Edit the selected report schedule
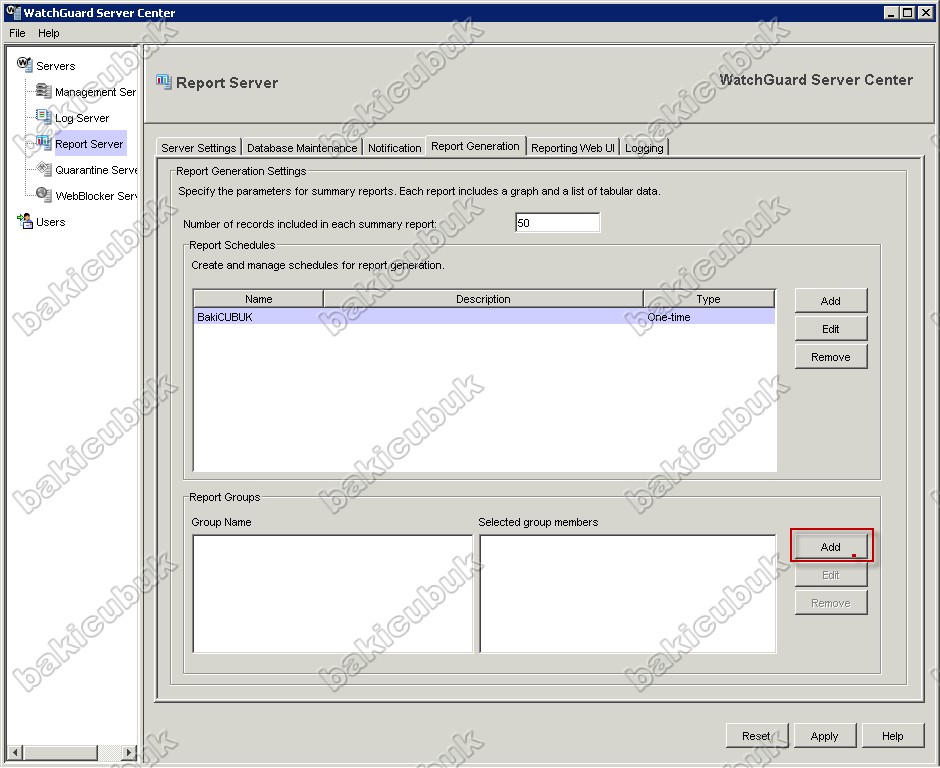940x768 pixels. coord(831,329)
